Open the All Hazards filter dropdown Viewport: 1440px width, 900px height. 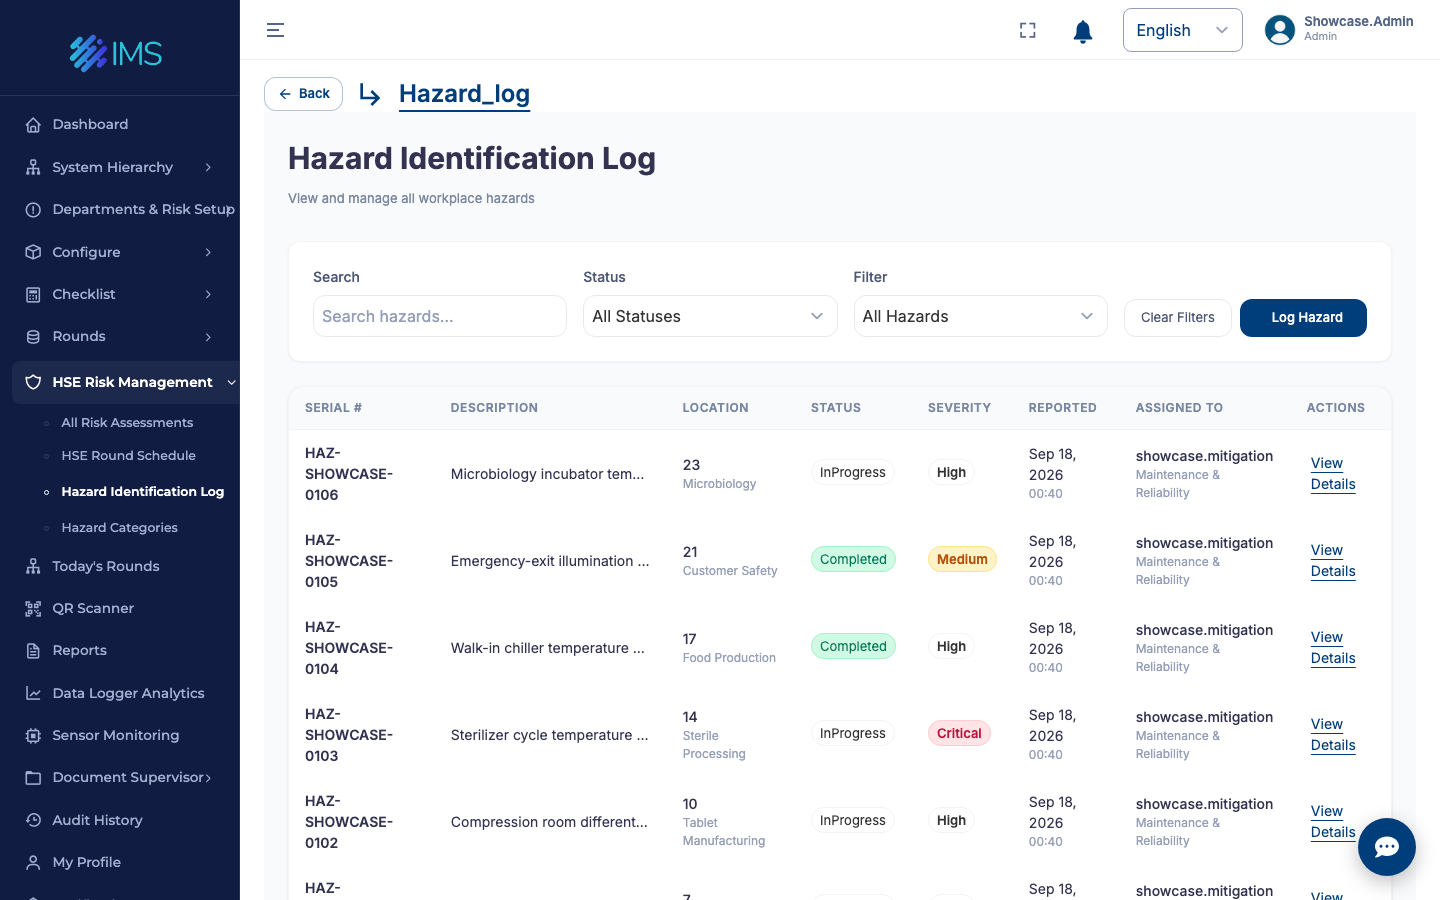[x=980, y=316]
